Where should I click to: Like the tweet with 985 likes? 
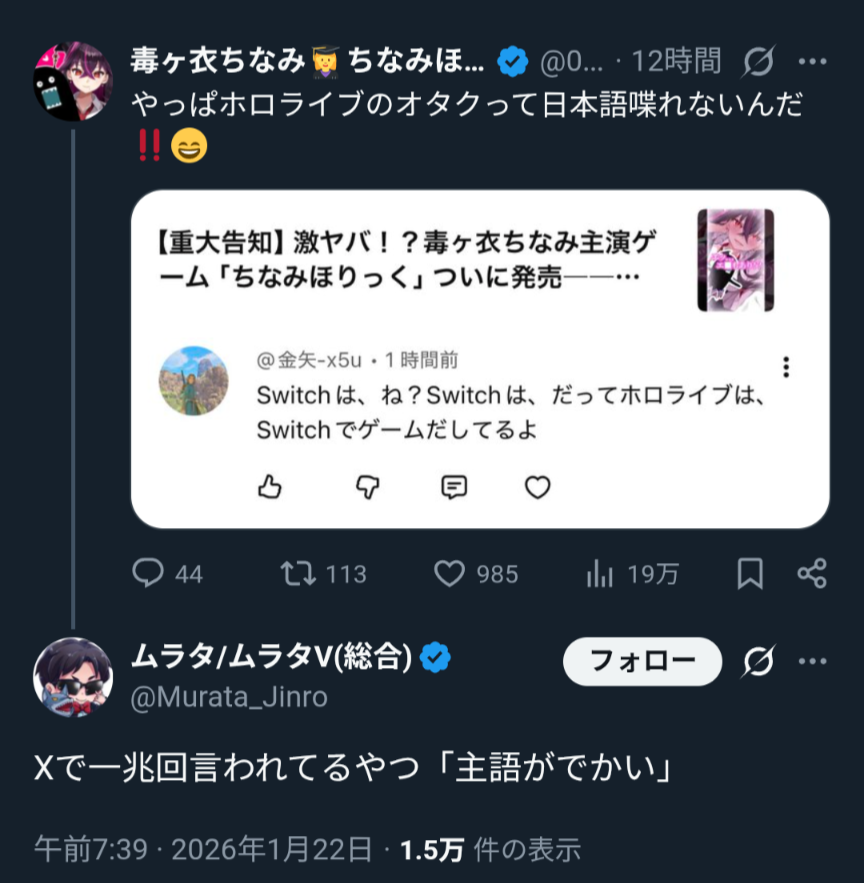(x=450, y=573)
